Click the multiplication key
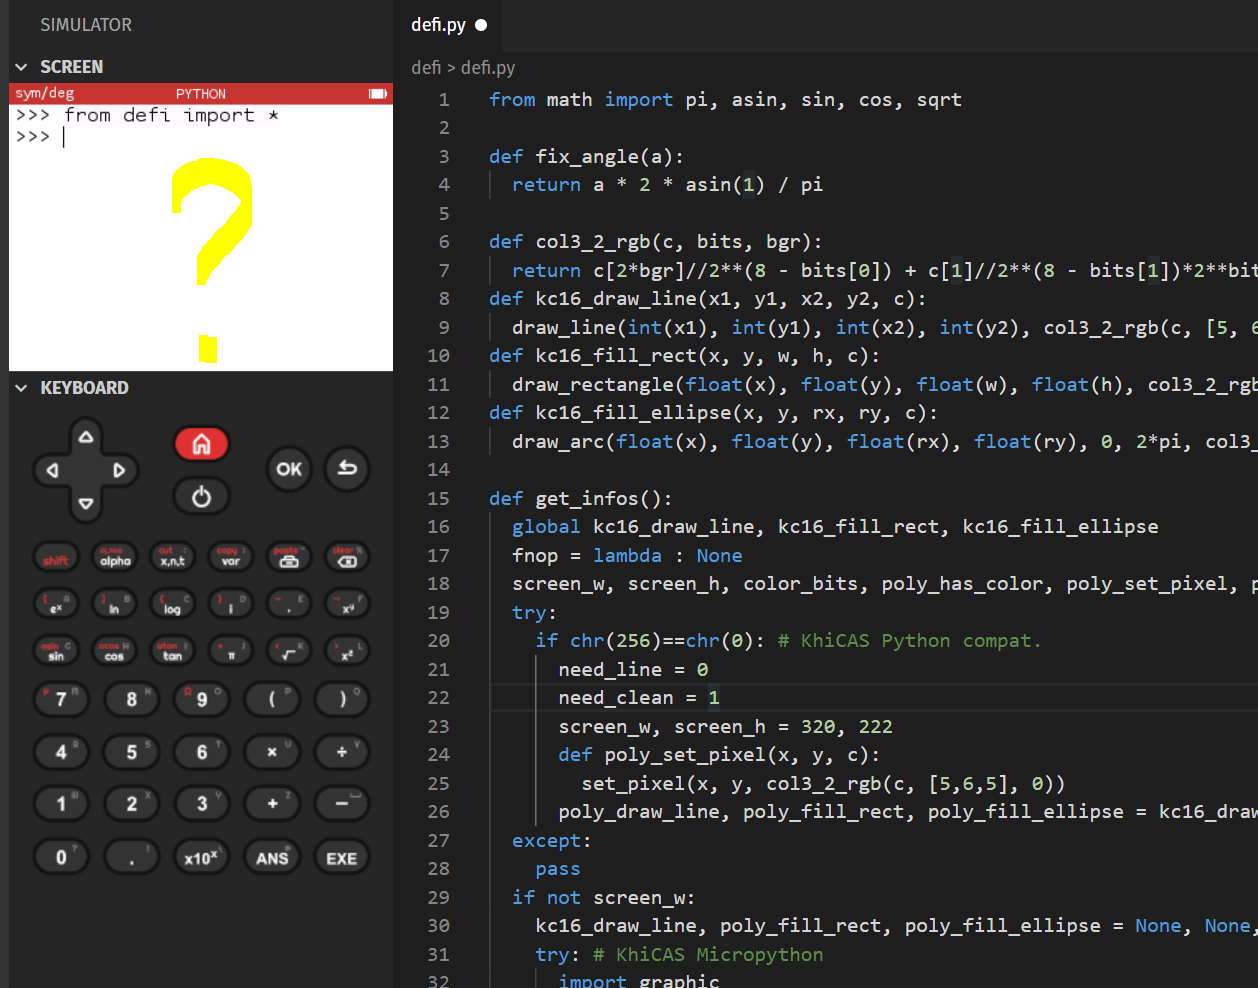The image size is (1258, 988). (x=272, y=751)
